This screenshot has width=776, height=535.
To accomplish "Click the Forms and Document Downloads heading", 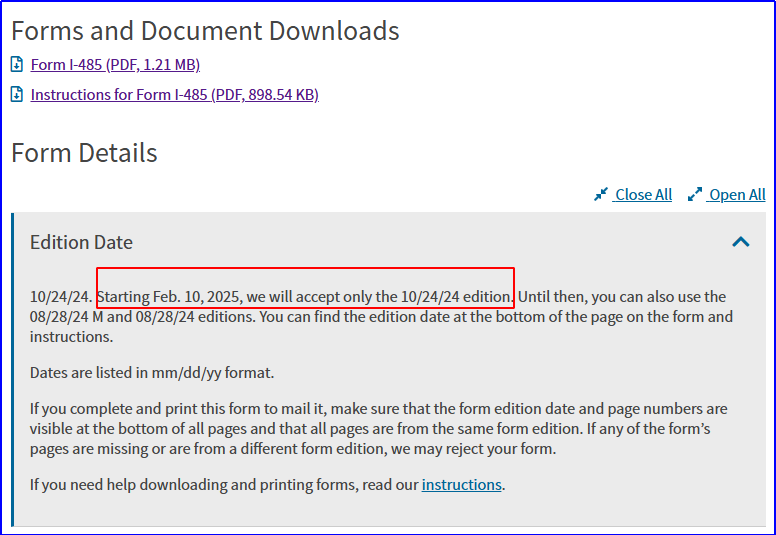I will pyautogui.click(x=205, y=31).
